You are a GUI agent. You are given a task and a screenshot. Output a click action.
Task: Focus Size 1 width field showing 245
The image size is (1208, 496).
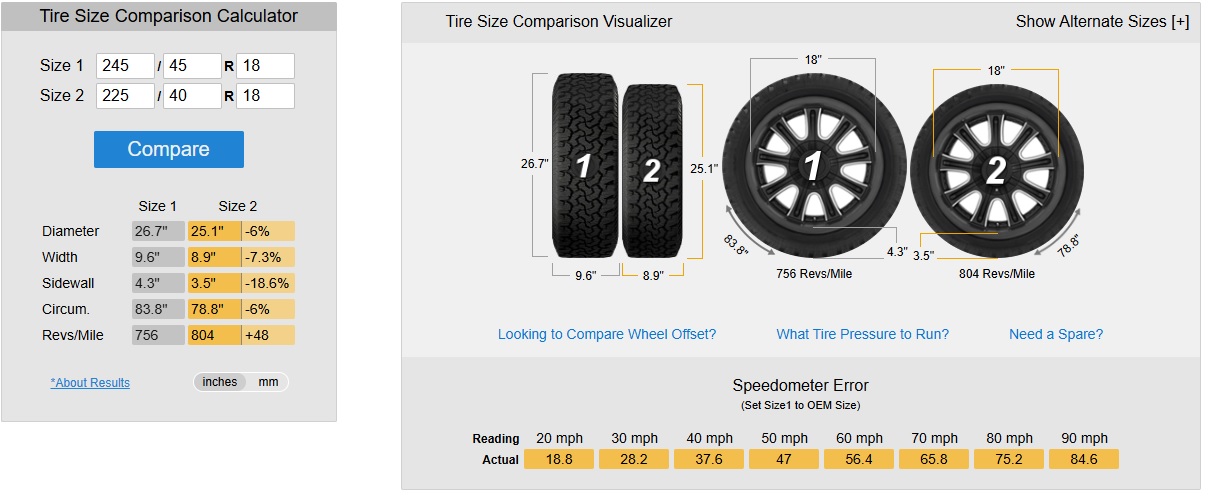pos(126,66)
